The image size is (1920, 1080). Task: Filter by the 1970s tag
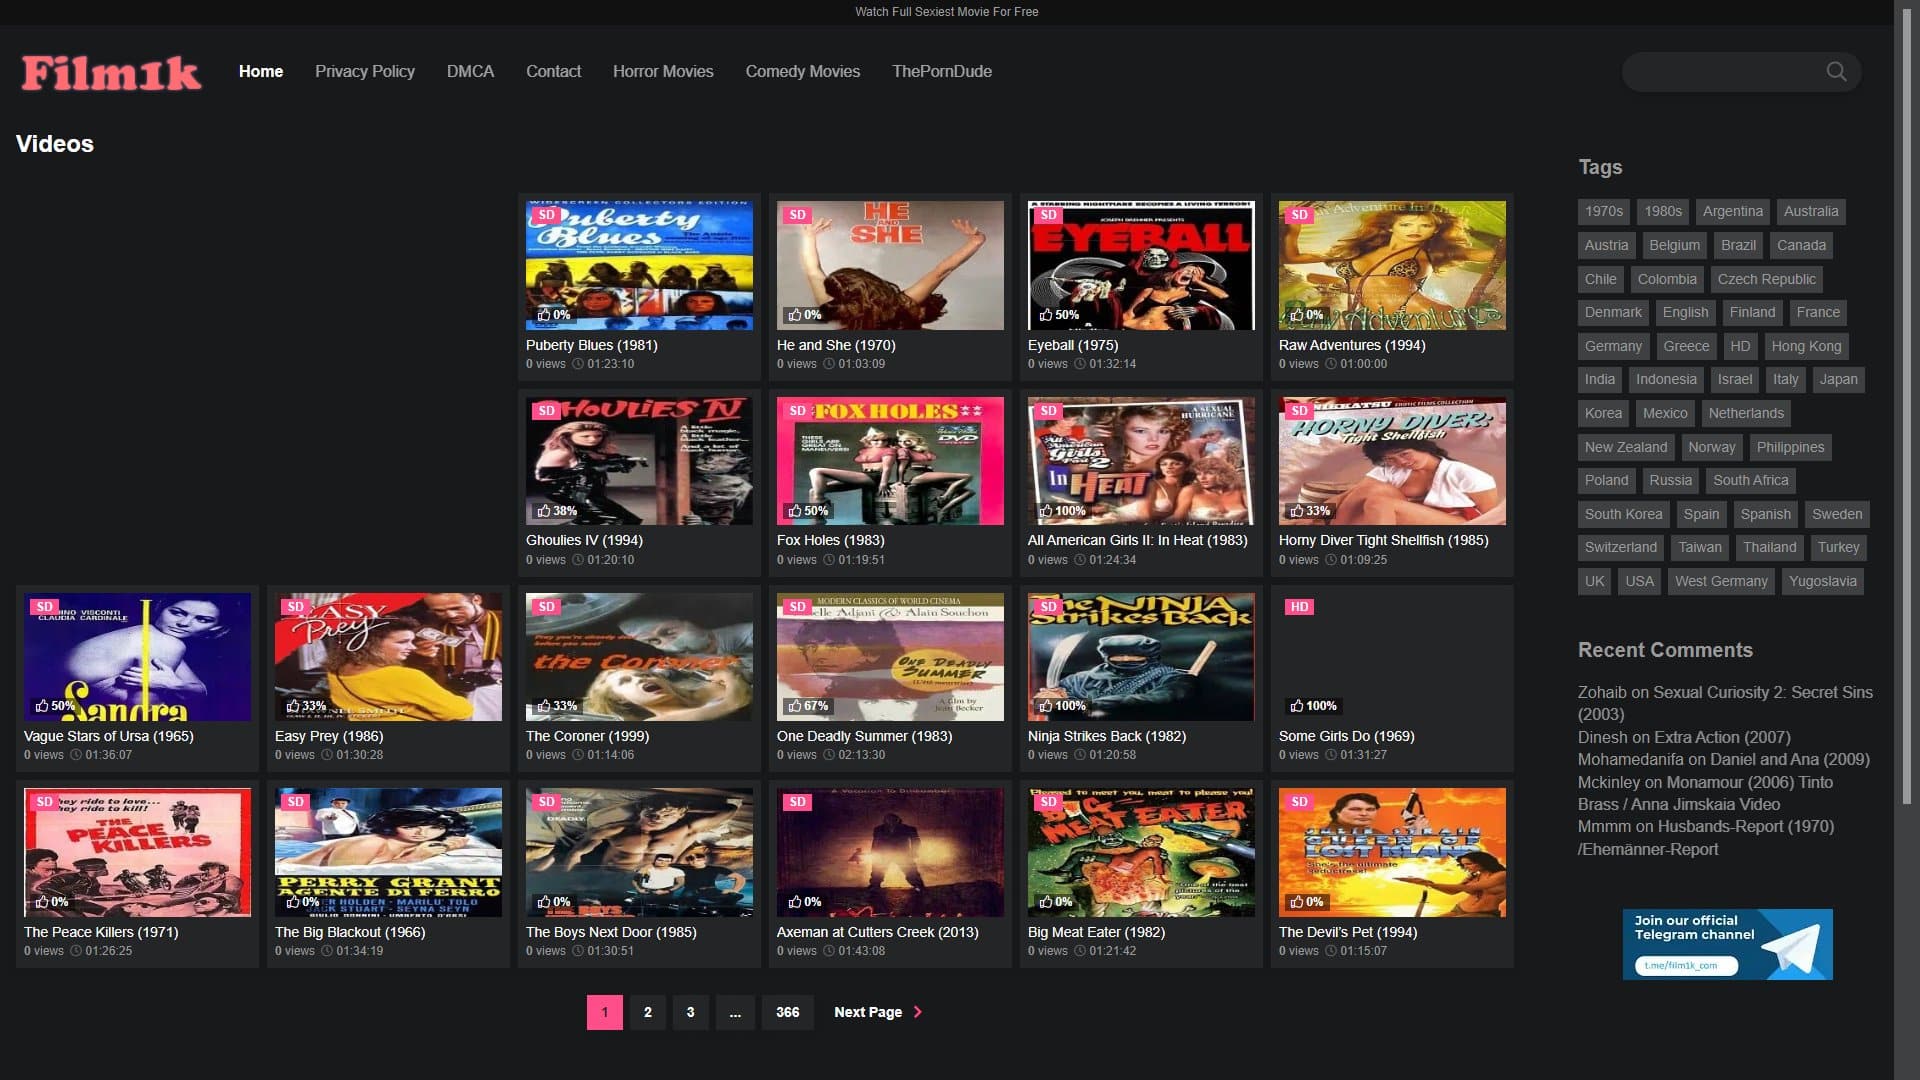[1604, 212]
